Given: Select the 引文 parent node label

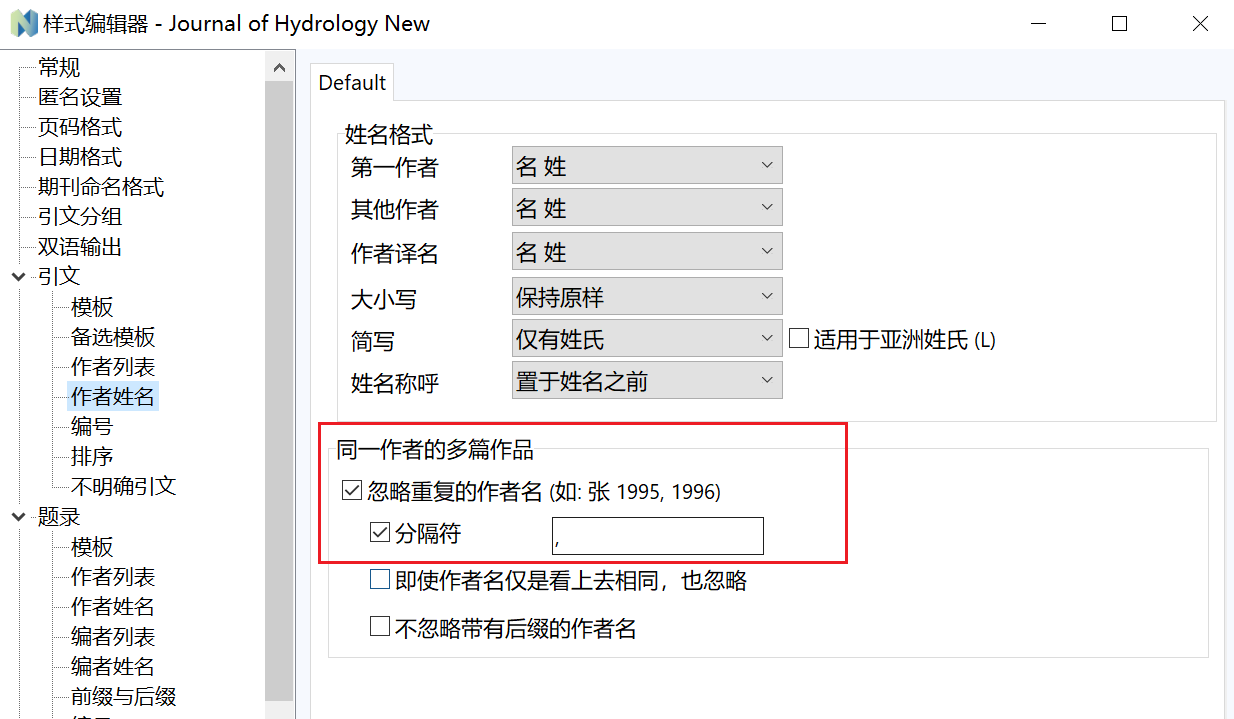Looking at the screenshot, I should pos(59,277).
